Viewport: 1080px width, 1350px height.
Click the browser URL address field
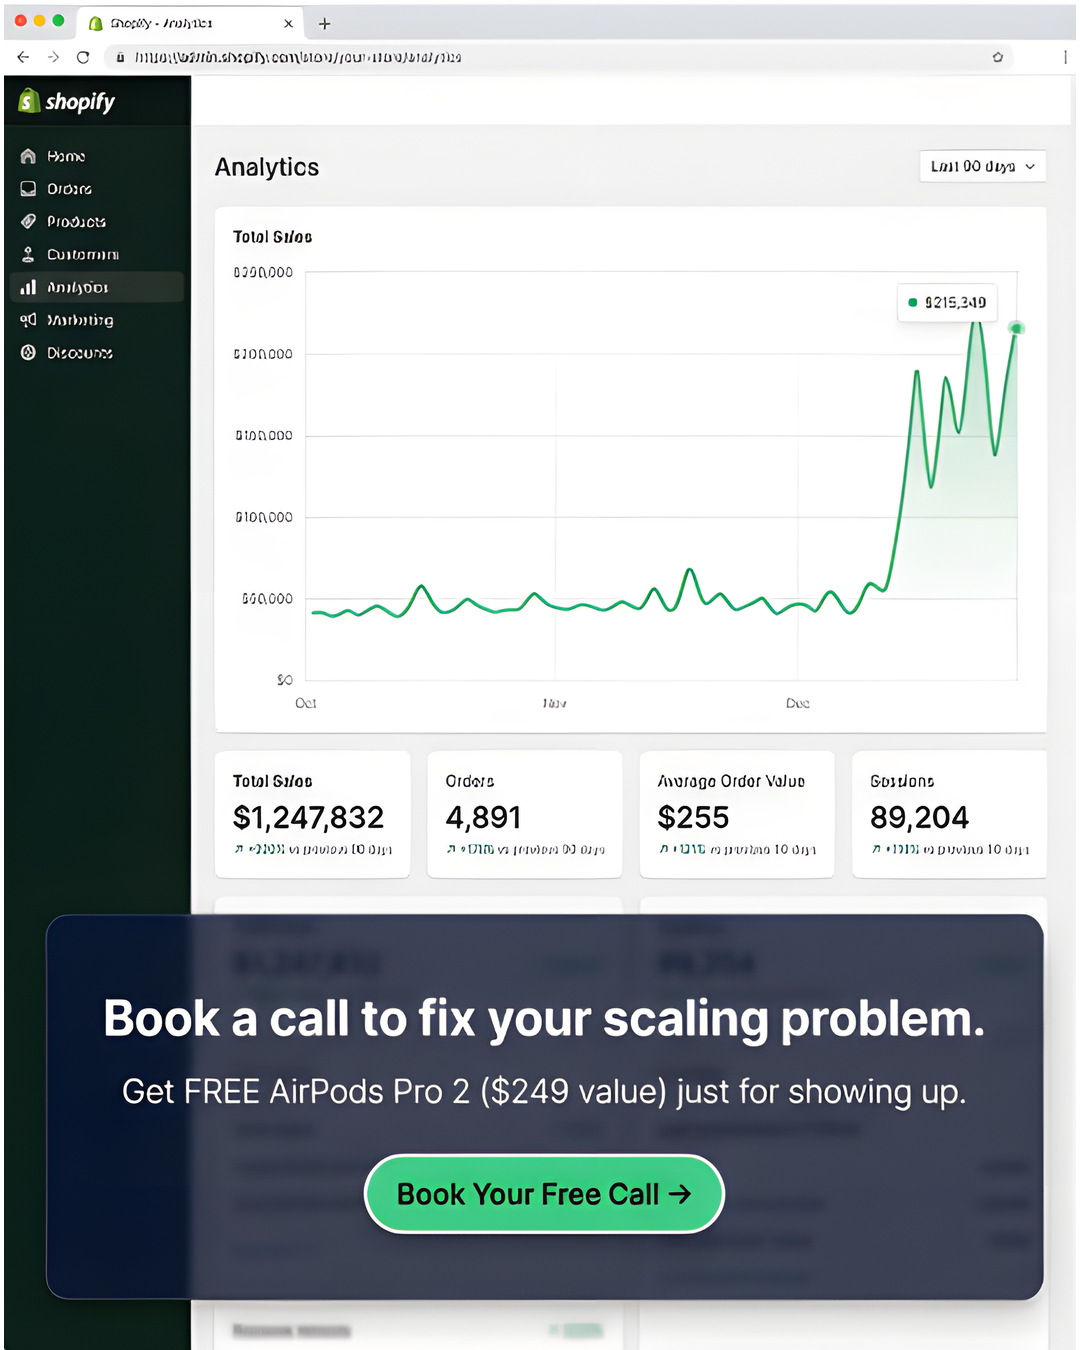pos(560,57)
